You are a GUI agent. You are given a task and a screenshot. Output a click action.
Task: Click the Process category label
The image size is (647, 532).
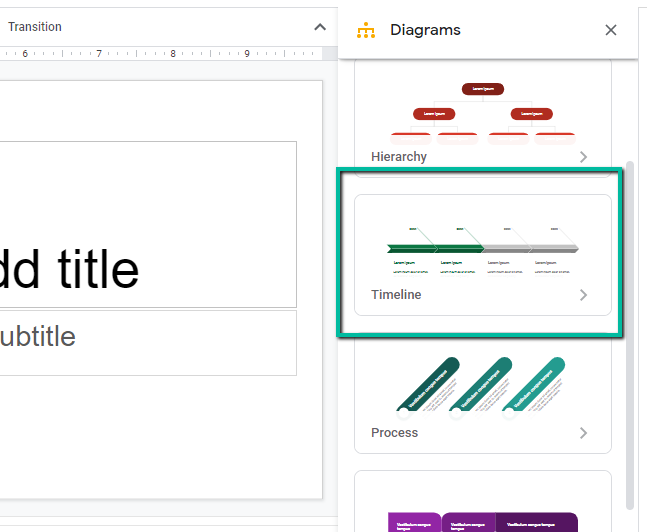click(394, 433)
